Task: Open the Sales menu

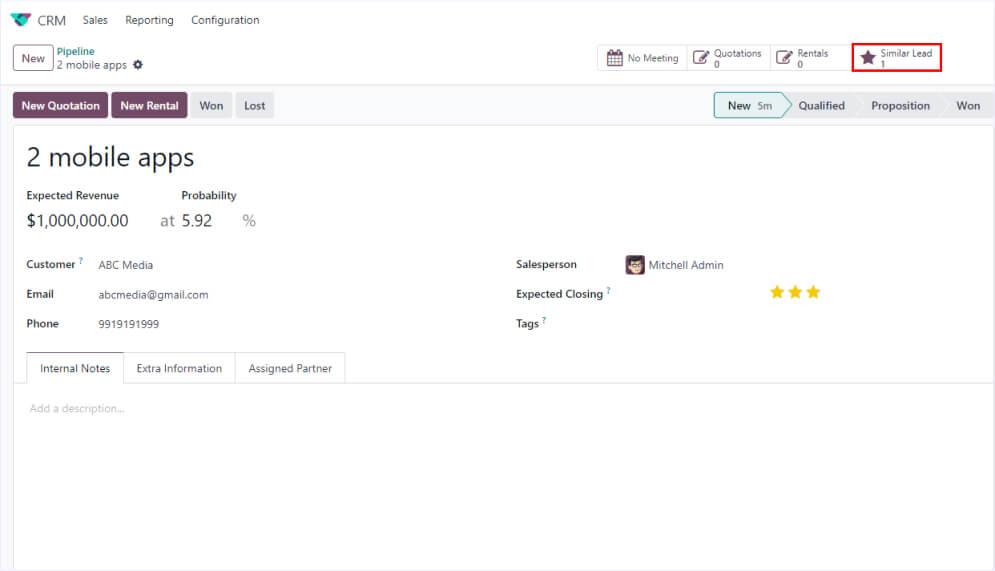Action: point(95,20)
